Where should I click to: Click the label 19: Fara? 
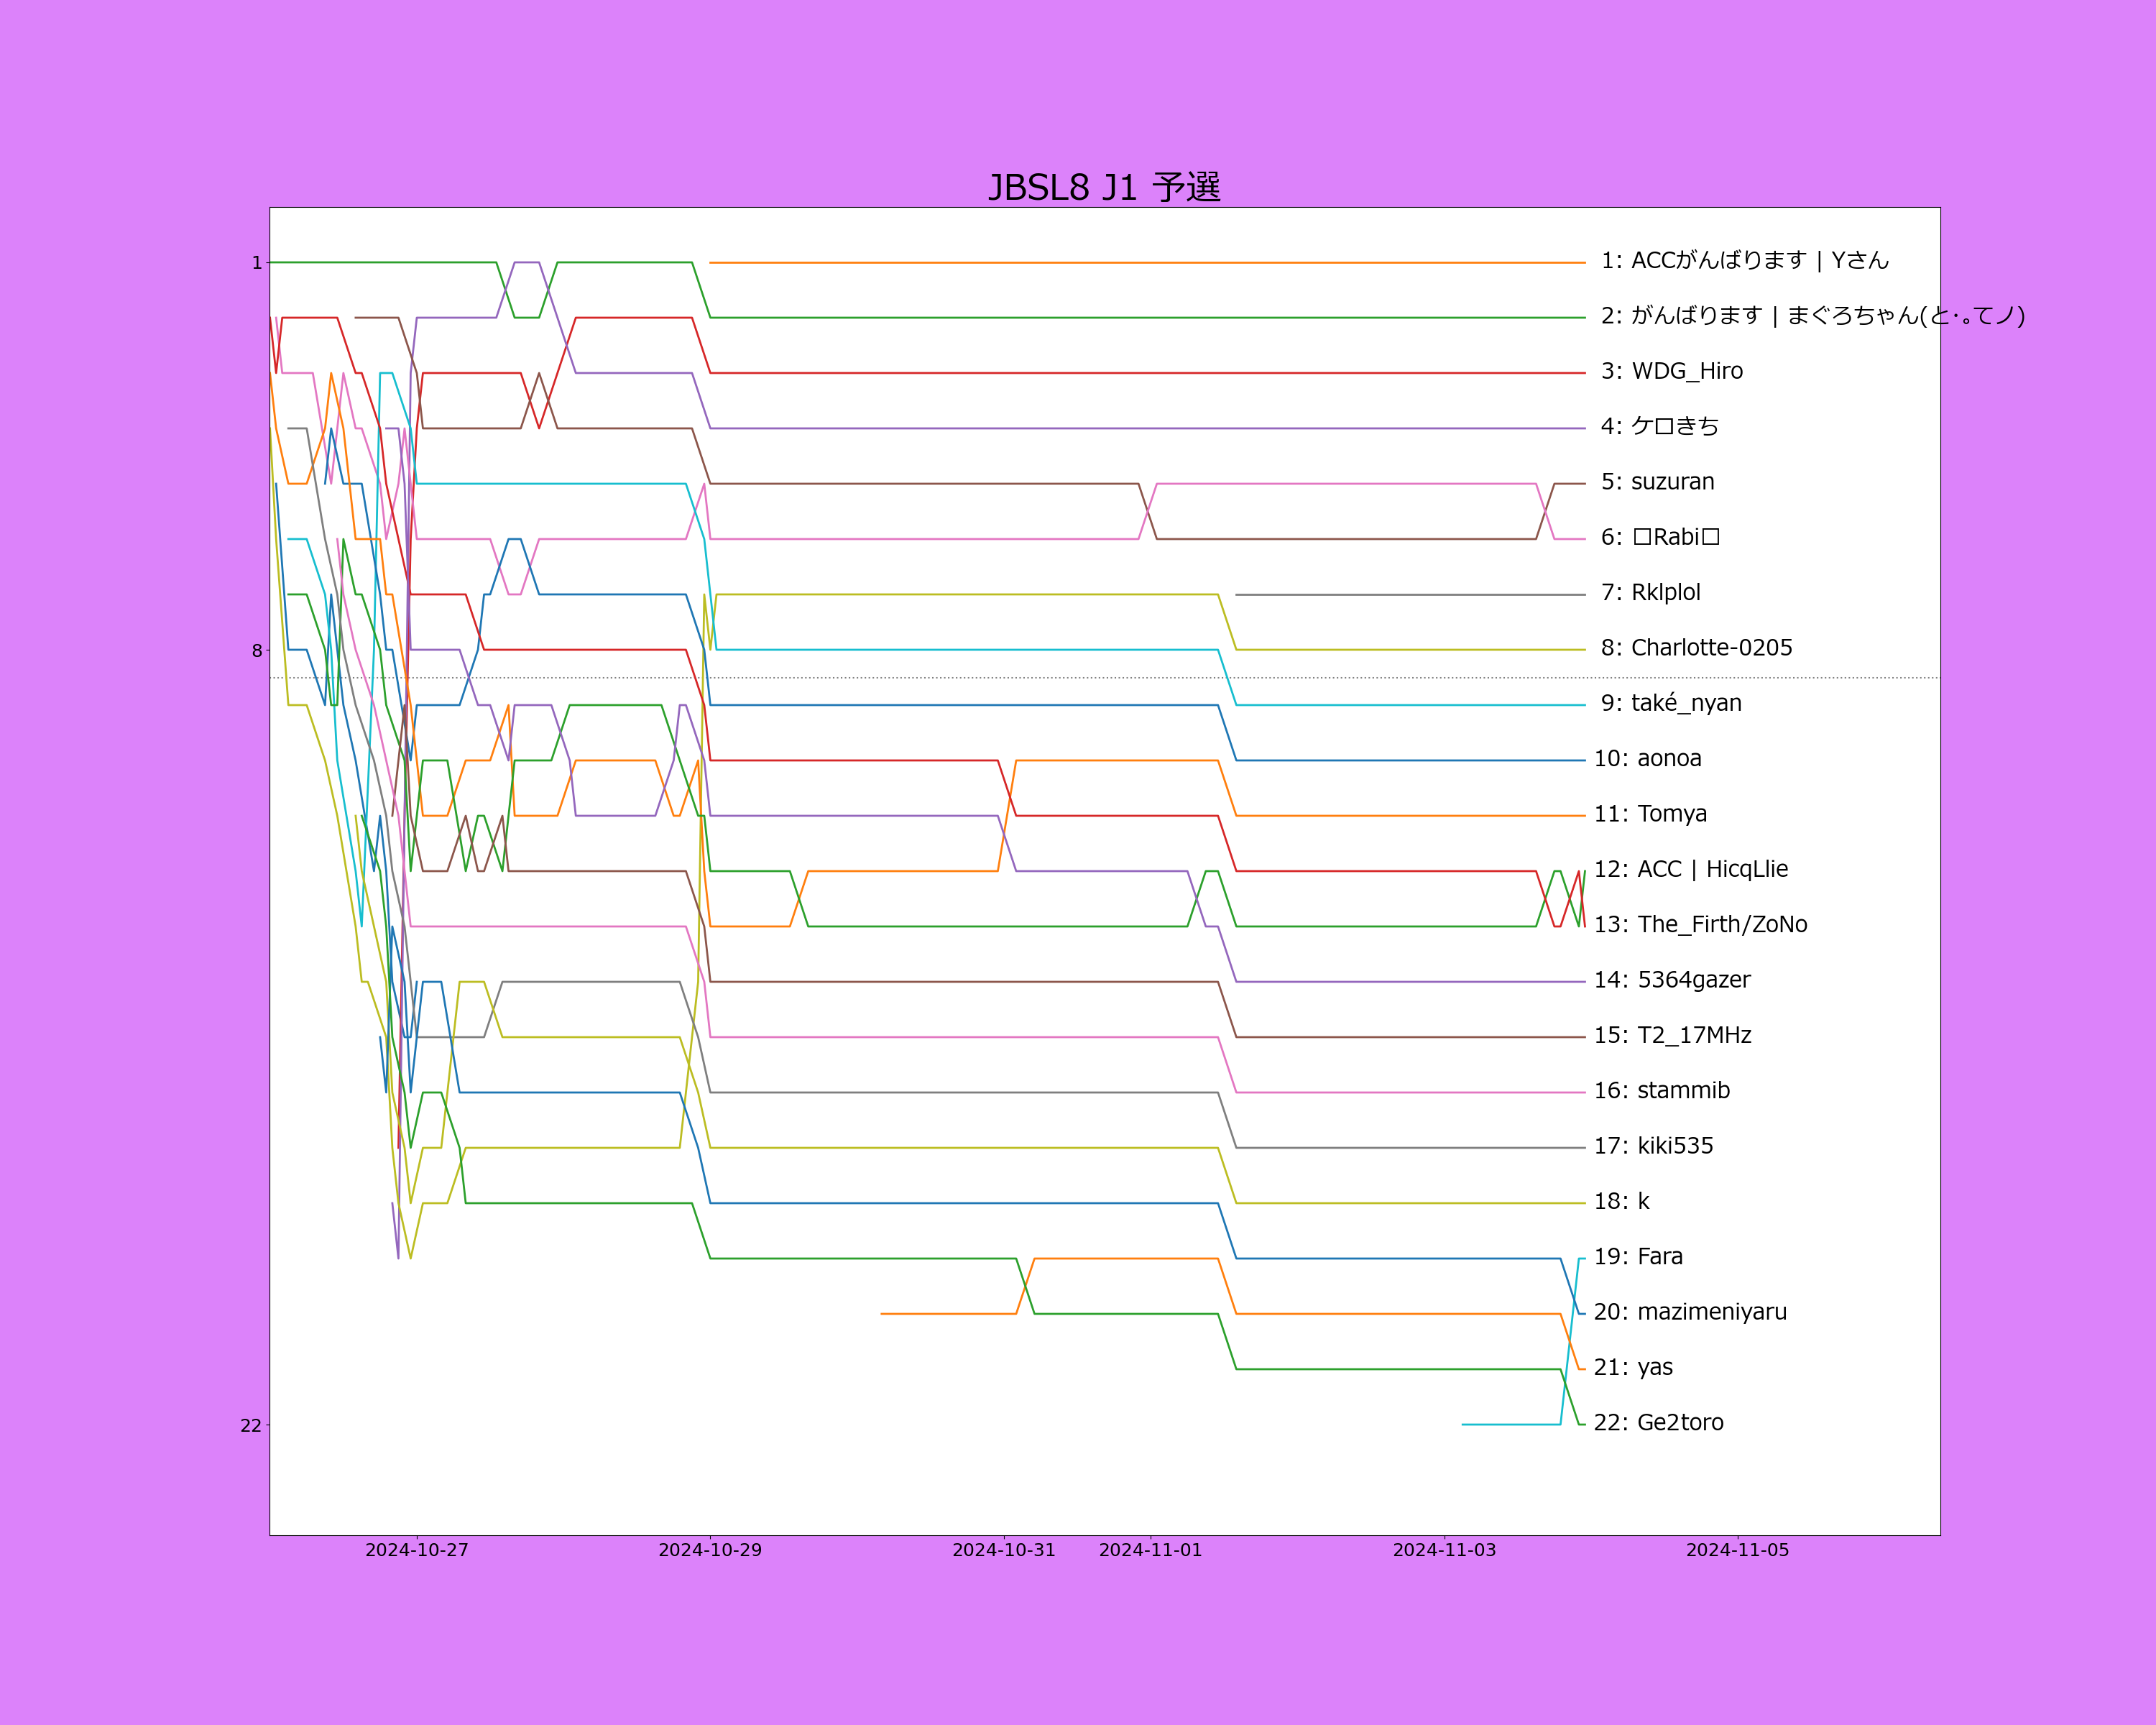pos(1638,1257)
